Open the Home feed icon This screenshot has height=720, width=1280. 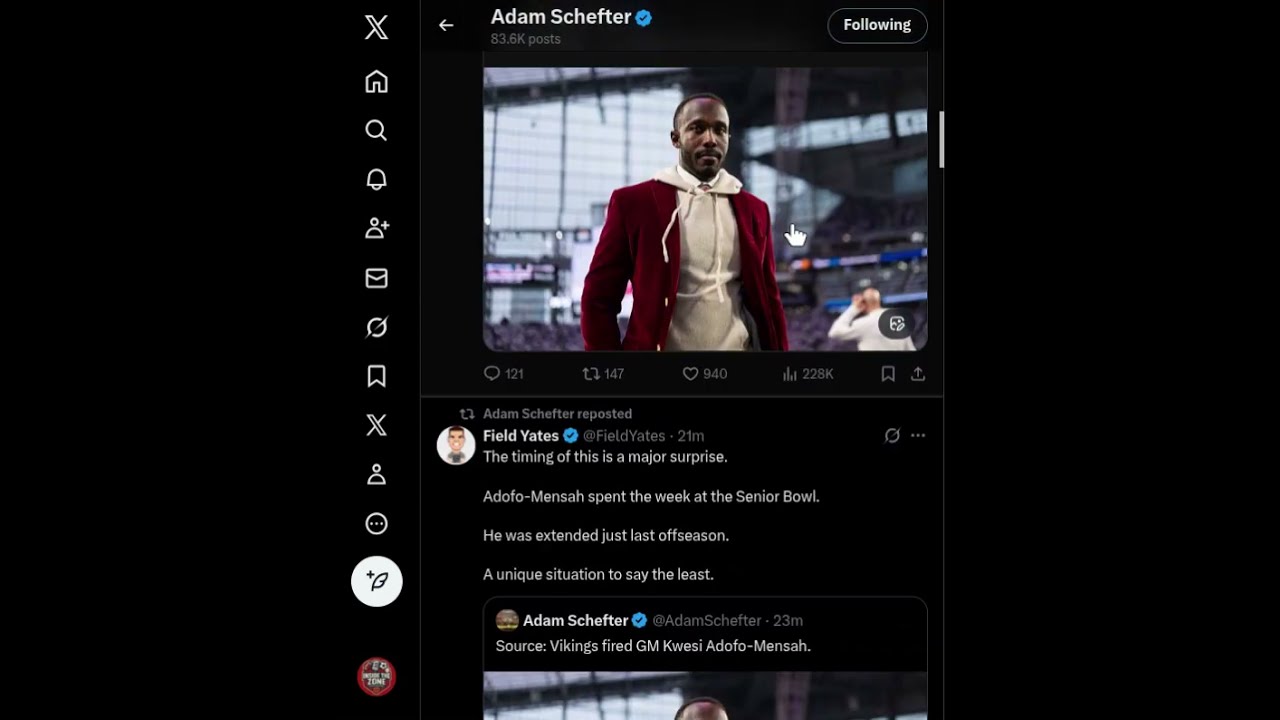pos(376,82)
